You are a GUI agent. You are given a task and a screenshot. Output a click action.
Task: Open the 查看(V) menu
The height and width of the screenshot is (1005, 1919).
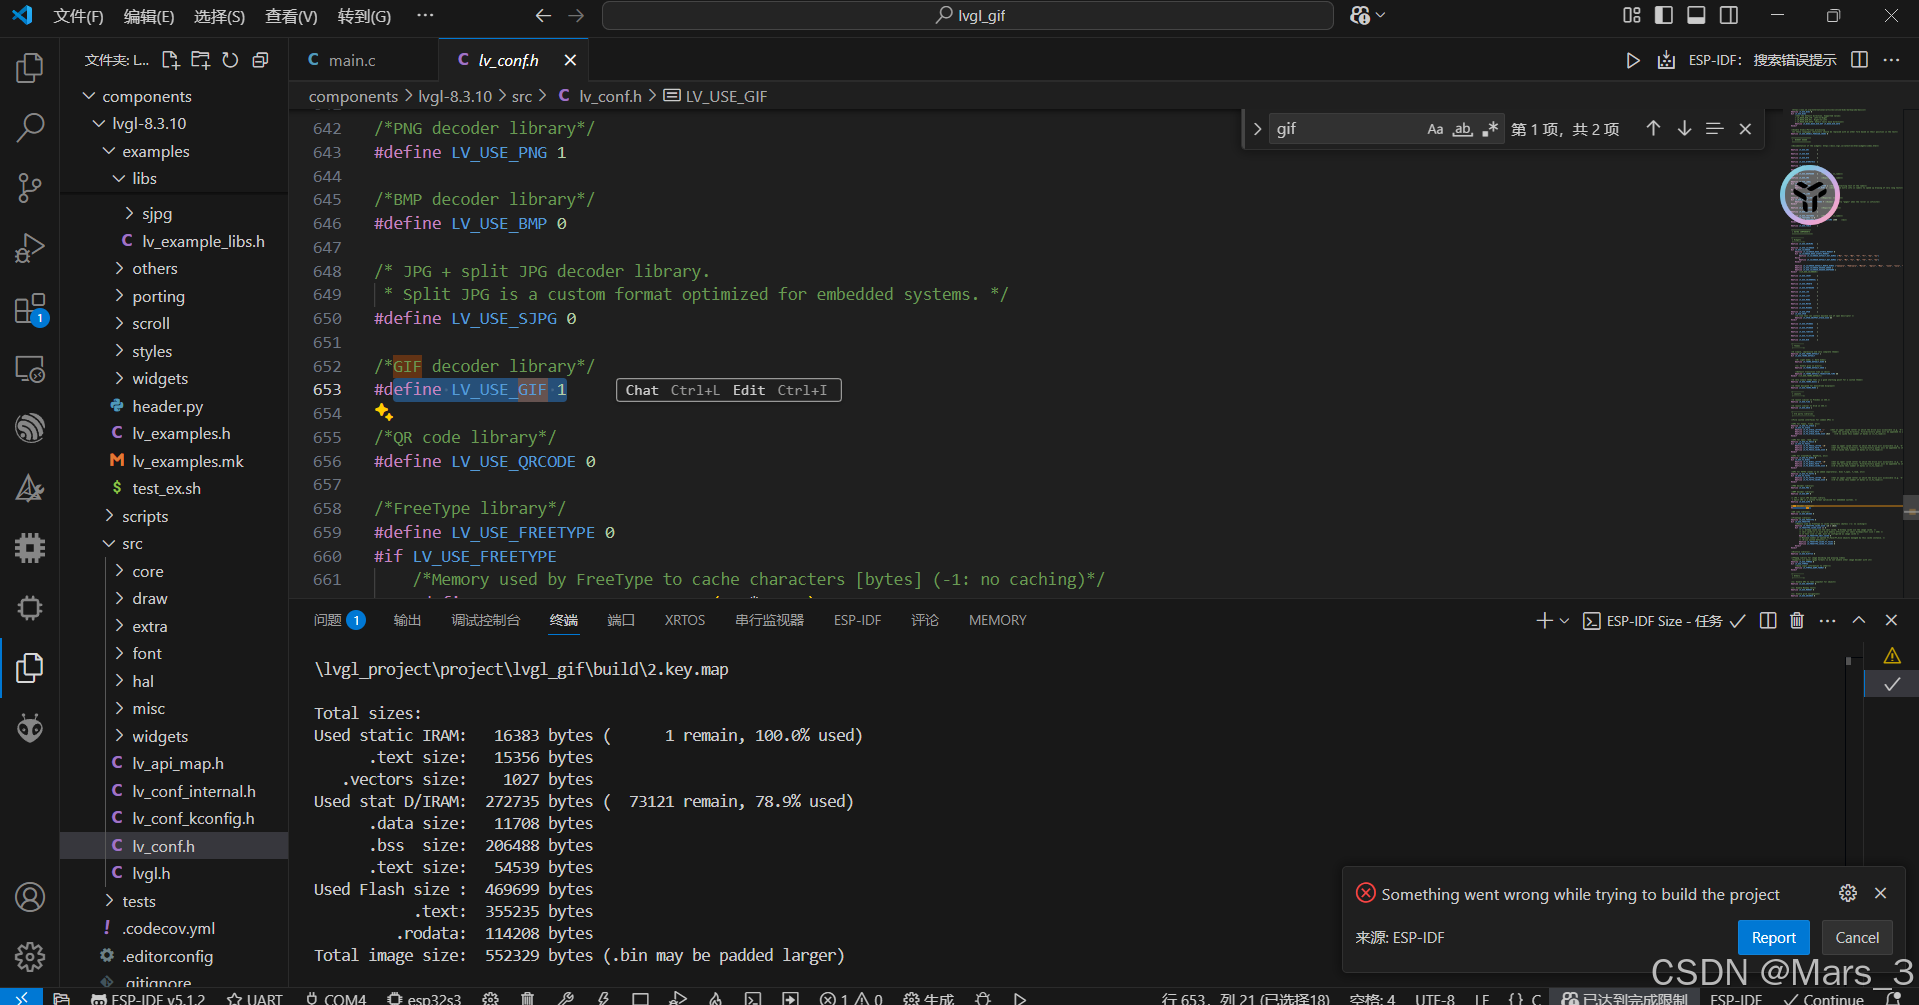click(x=291, y=16)
